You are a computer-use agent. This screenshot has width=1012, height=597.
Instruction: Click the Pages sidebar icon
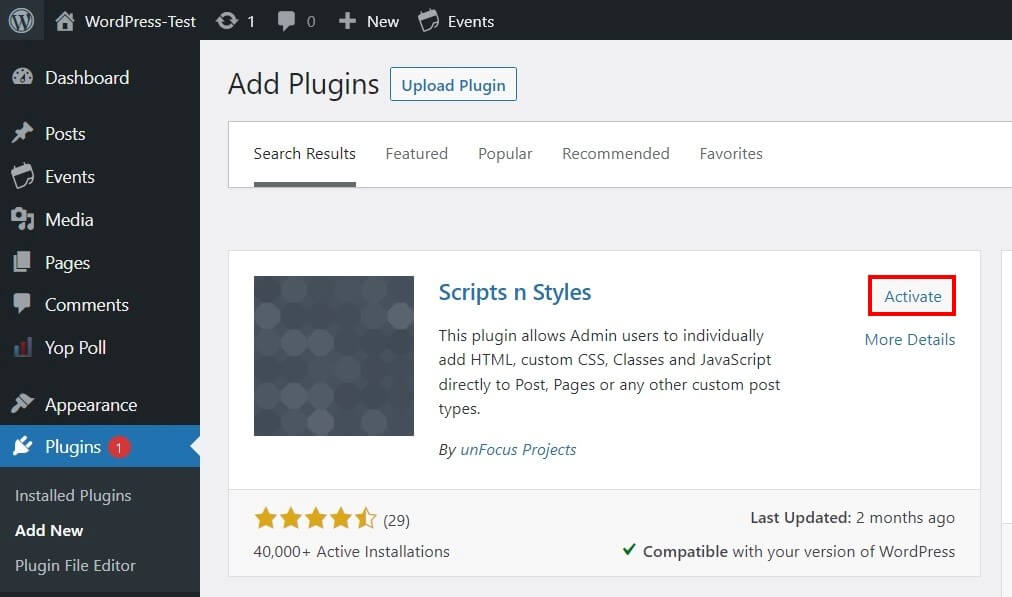coord(22,262)
